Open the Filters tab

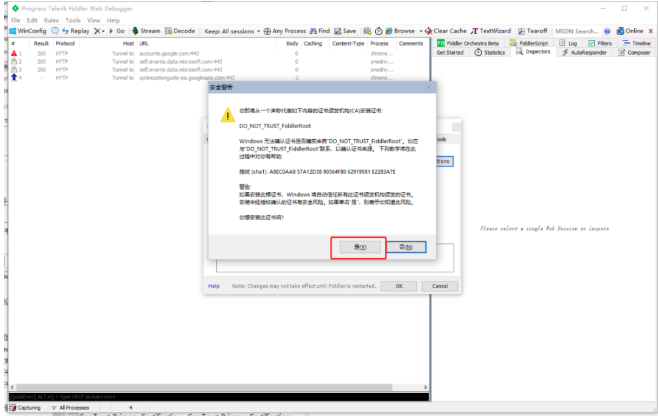tap(600, 43)
